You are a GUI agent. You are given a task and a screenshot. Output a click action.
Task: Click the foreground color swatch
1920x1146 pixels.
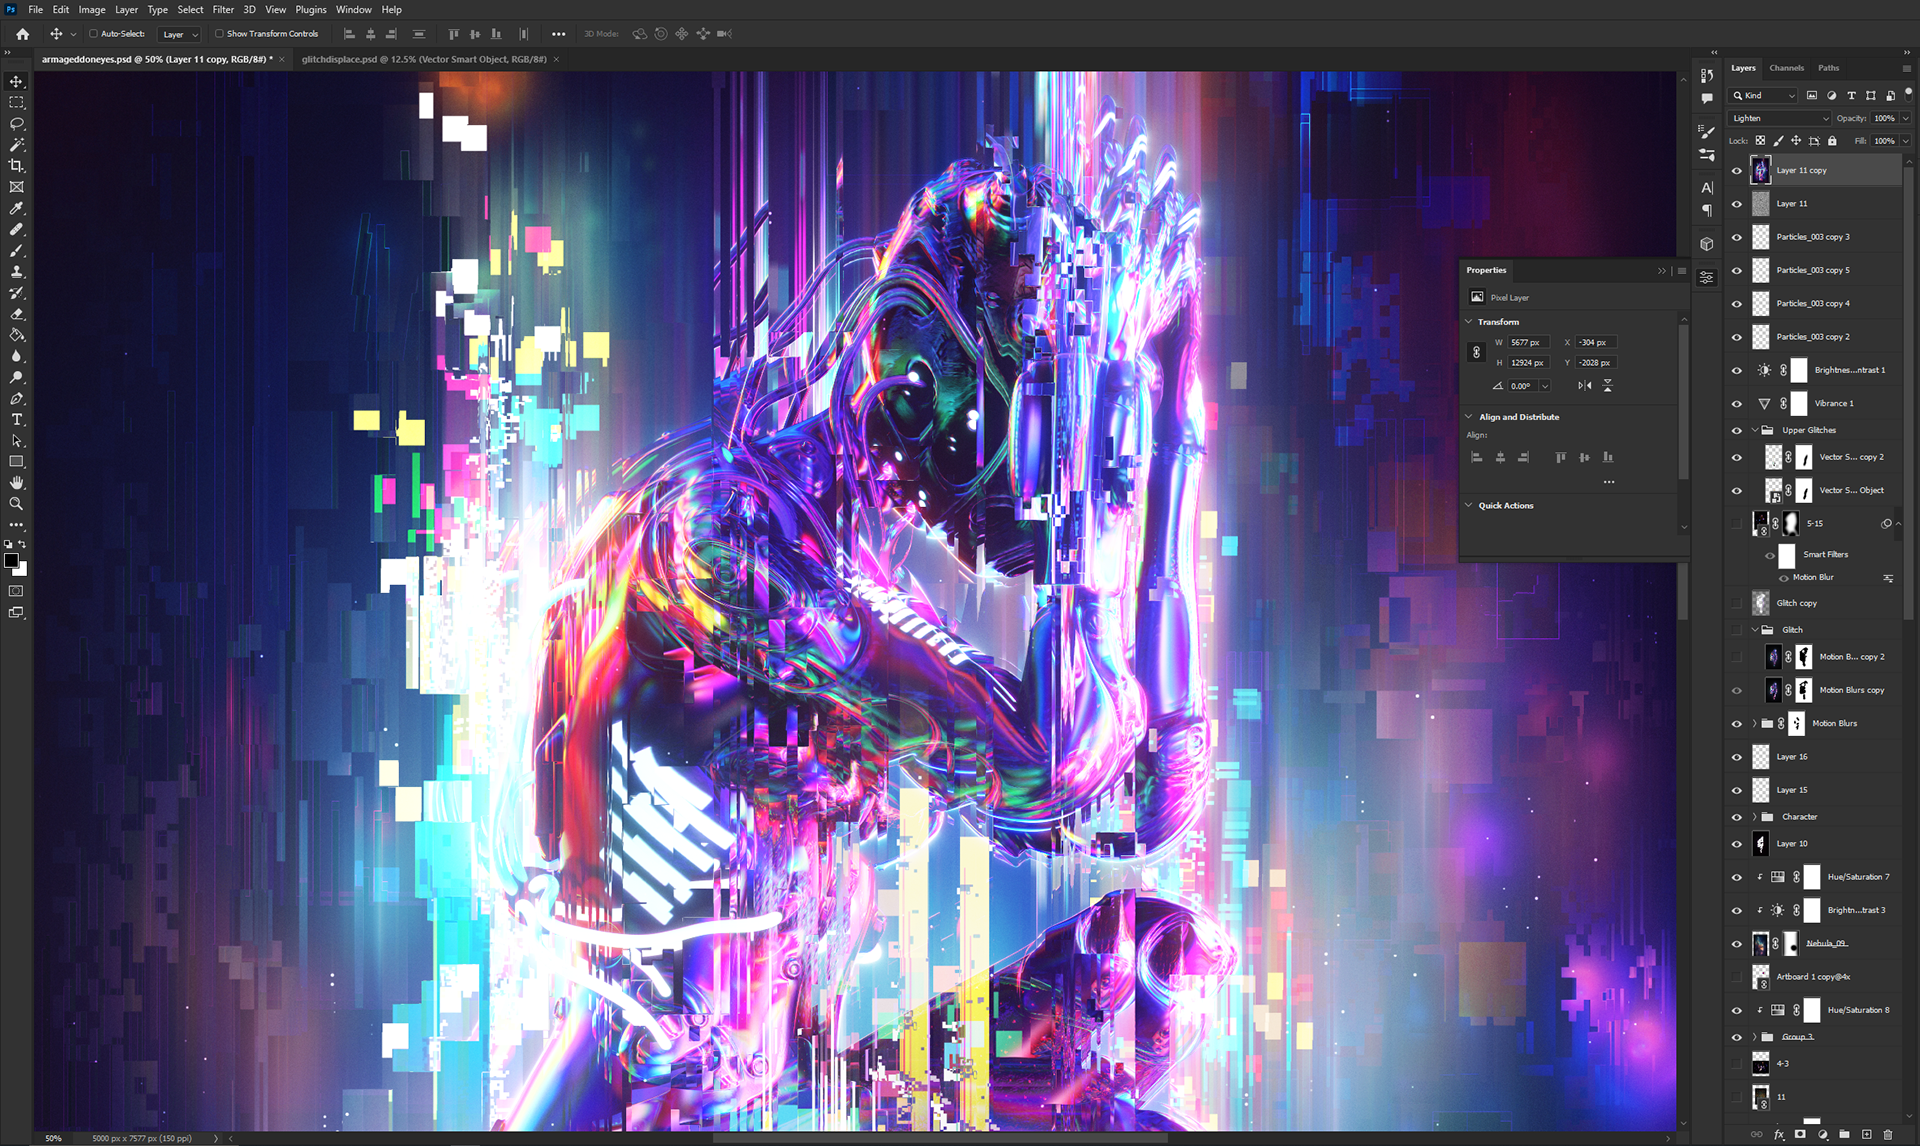[x=11, y=561]
